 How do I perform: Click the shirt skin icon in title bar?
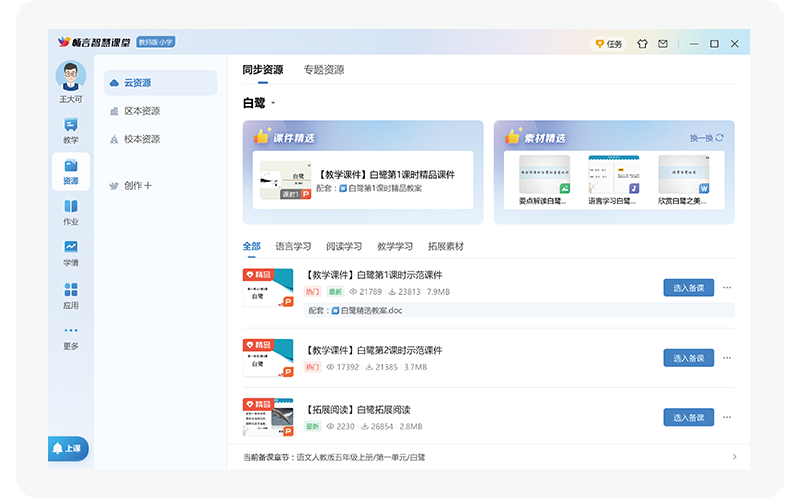(642, 44)
